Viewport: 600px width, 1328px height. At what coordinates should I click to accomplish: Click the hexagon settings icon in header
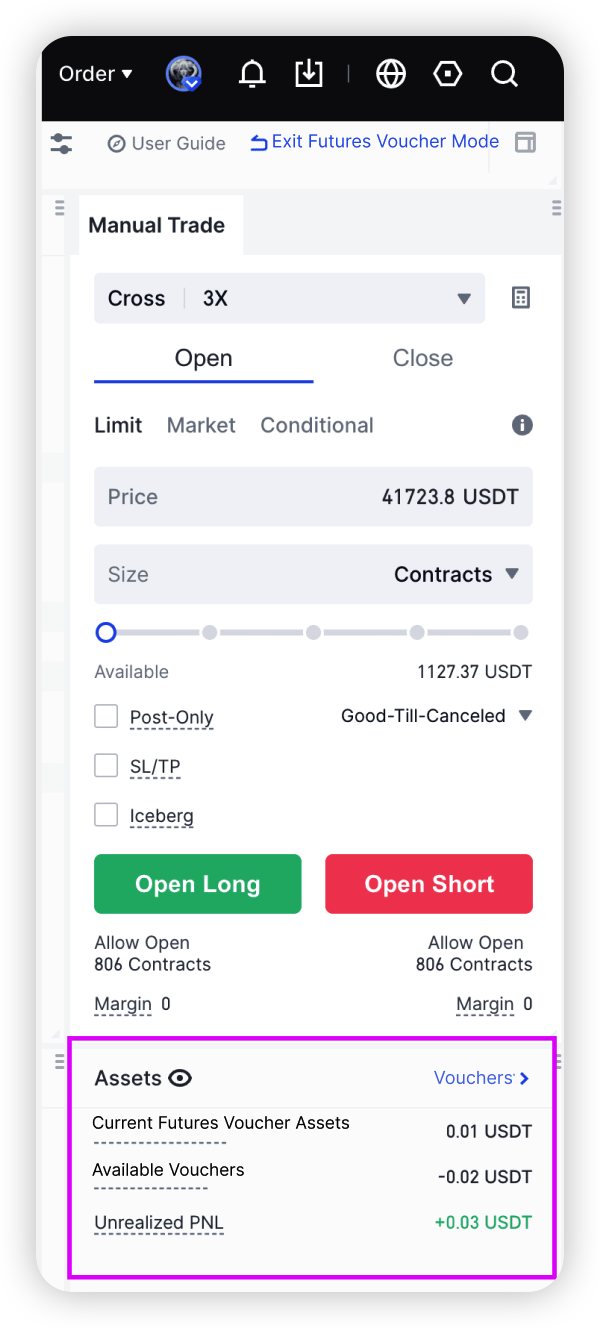pos(447,74)
